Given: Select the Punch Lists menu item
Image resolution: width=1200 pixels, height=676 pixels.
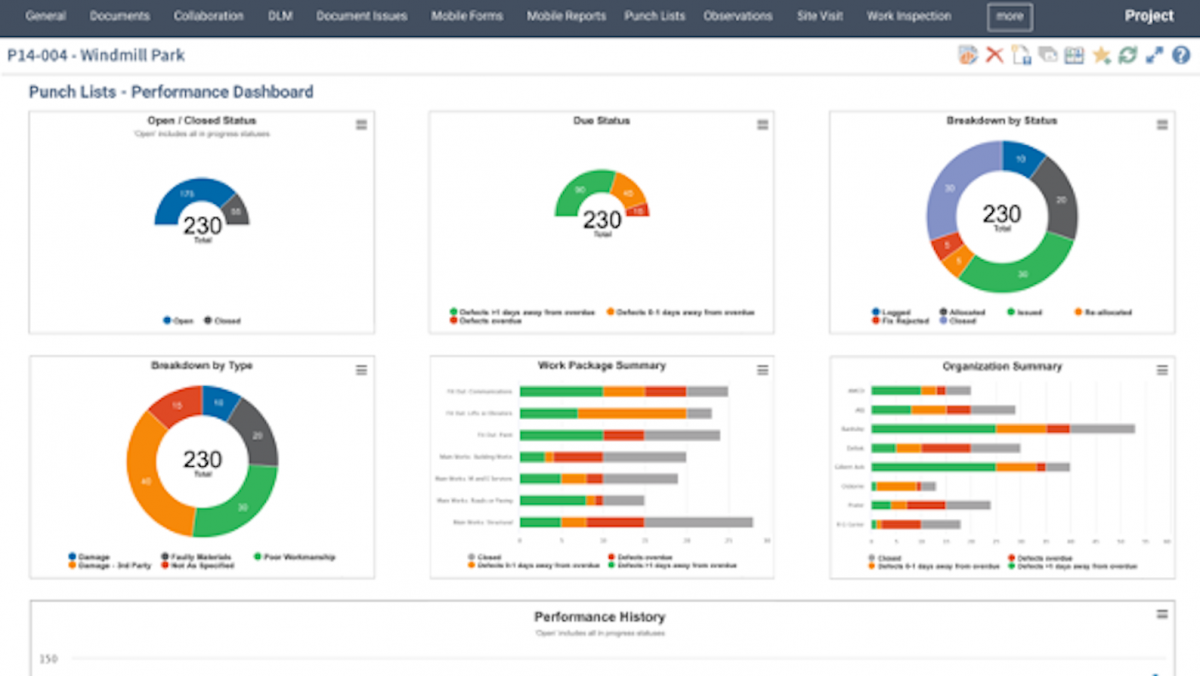Looking at the screenshot, I should click(x=654, y=16).
